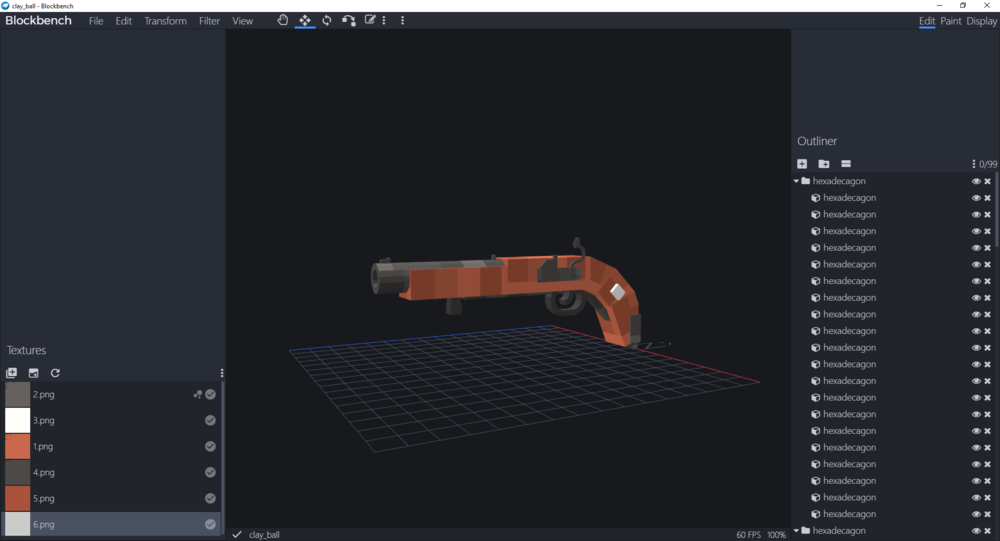Click the clay_ball project name in status bar
1000x541 pixels.
[x=264, y=535]
